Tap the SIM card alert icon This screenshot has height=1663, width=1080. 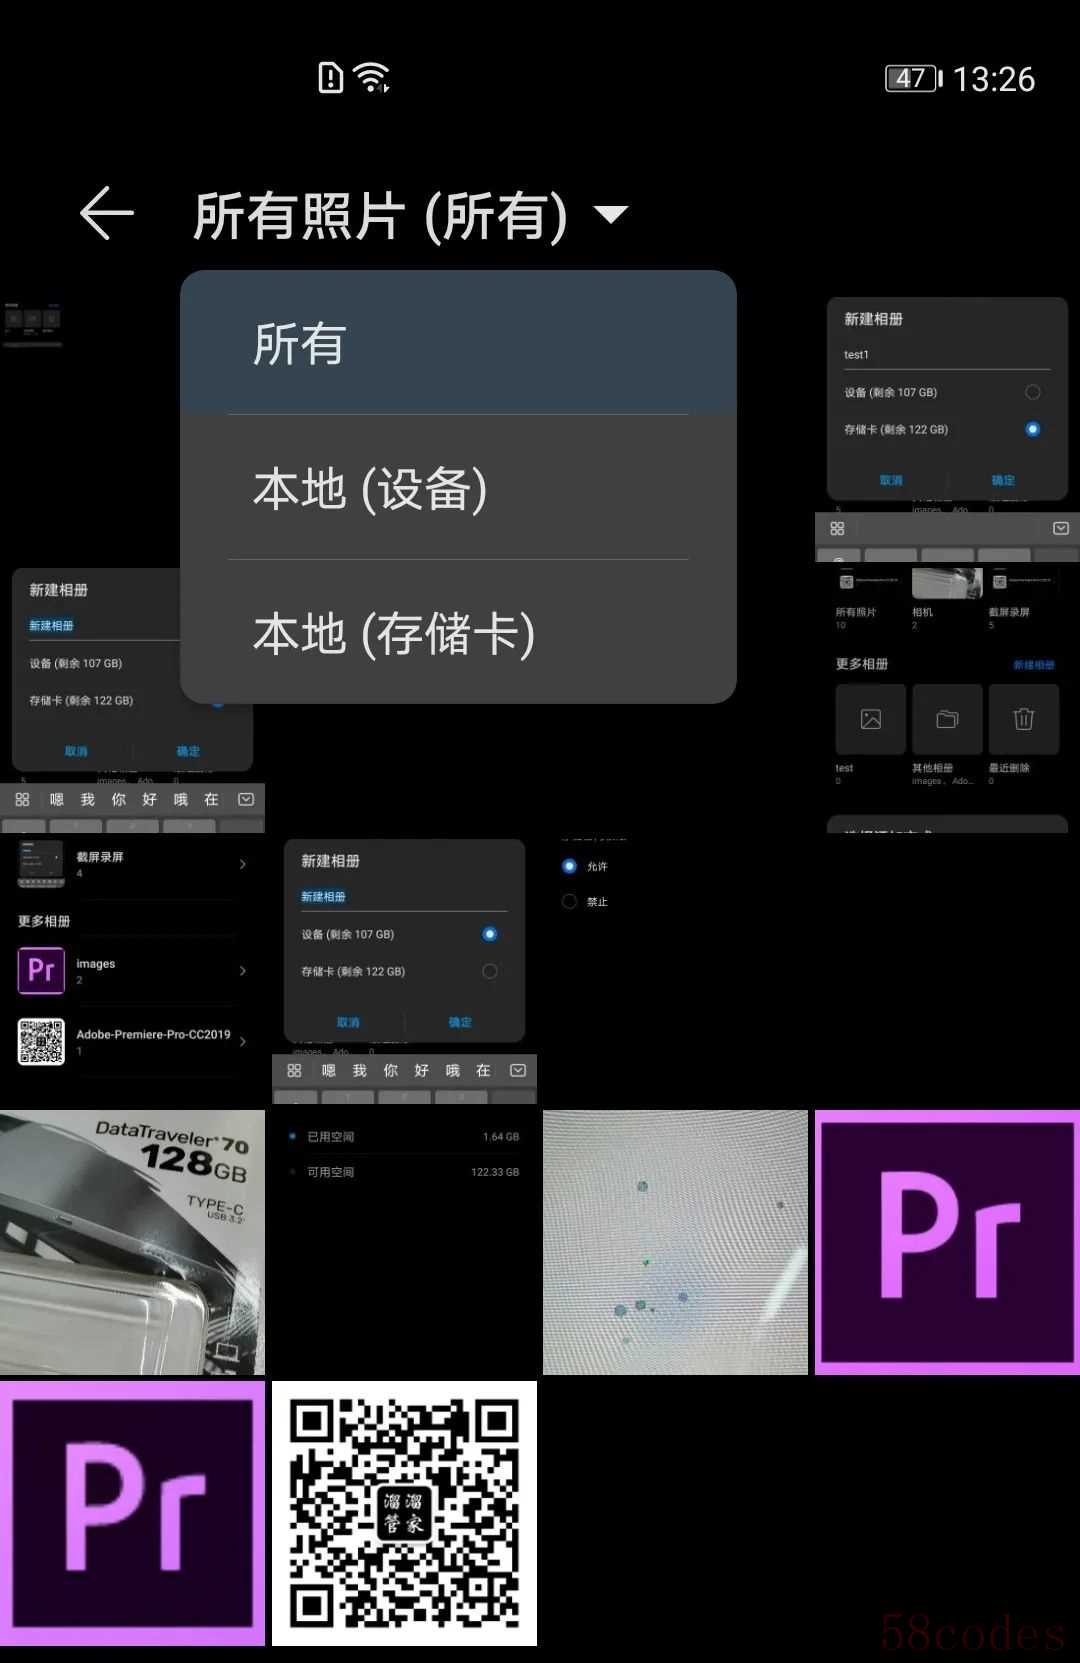(330, 77)
